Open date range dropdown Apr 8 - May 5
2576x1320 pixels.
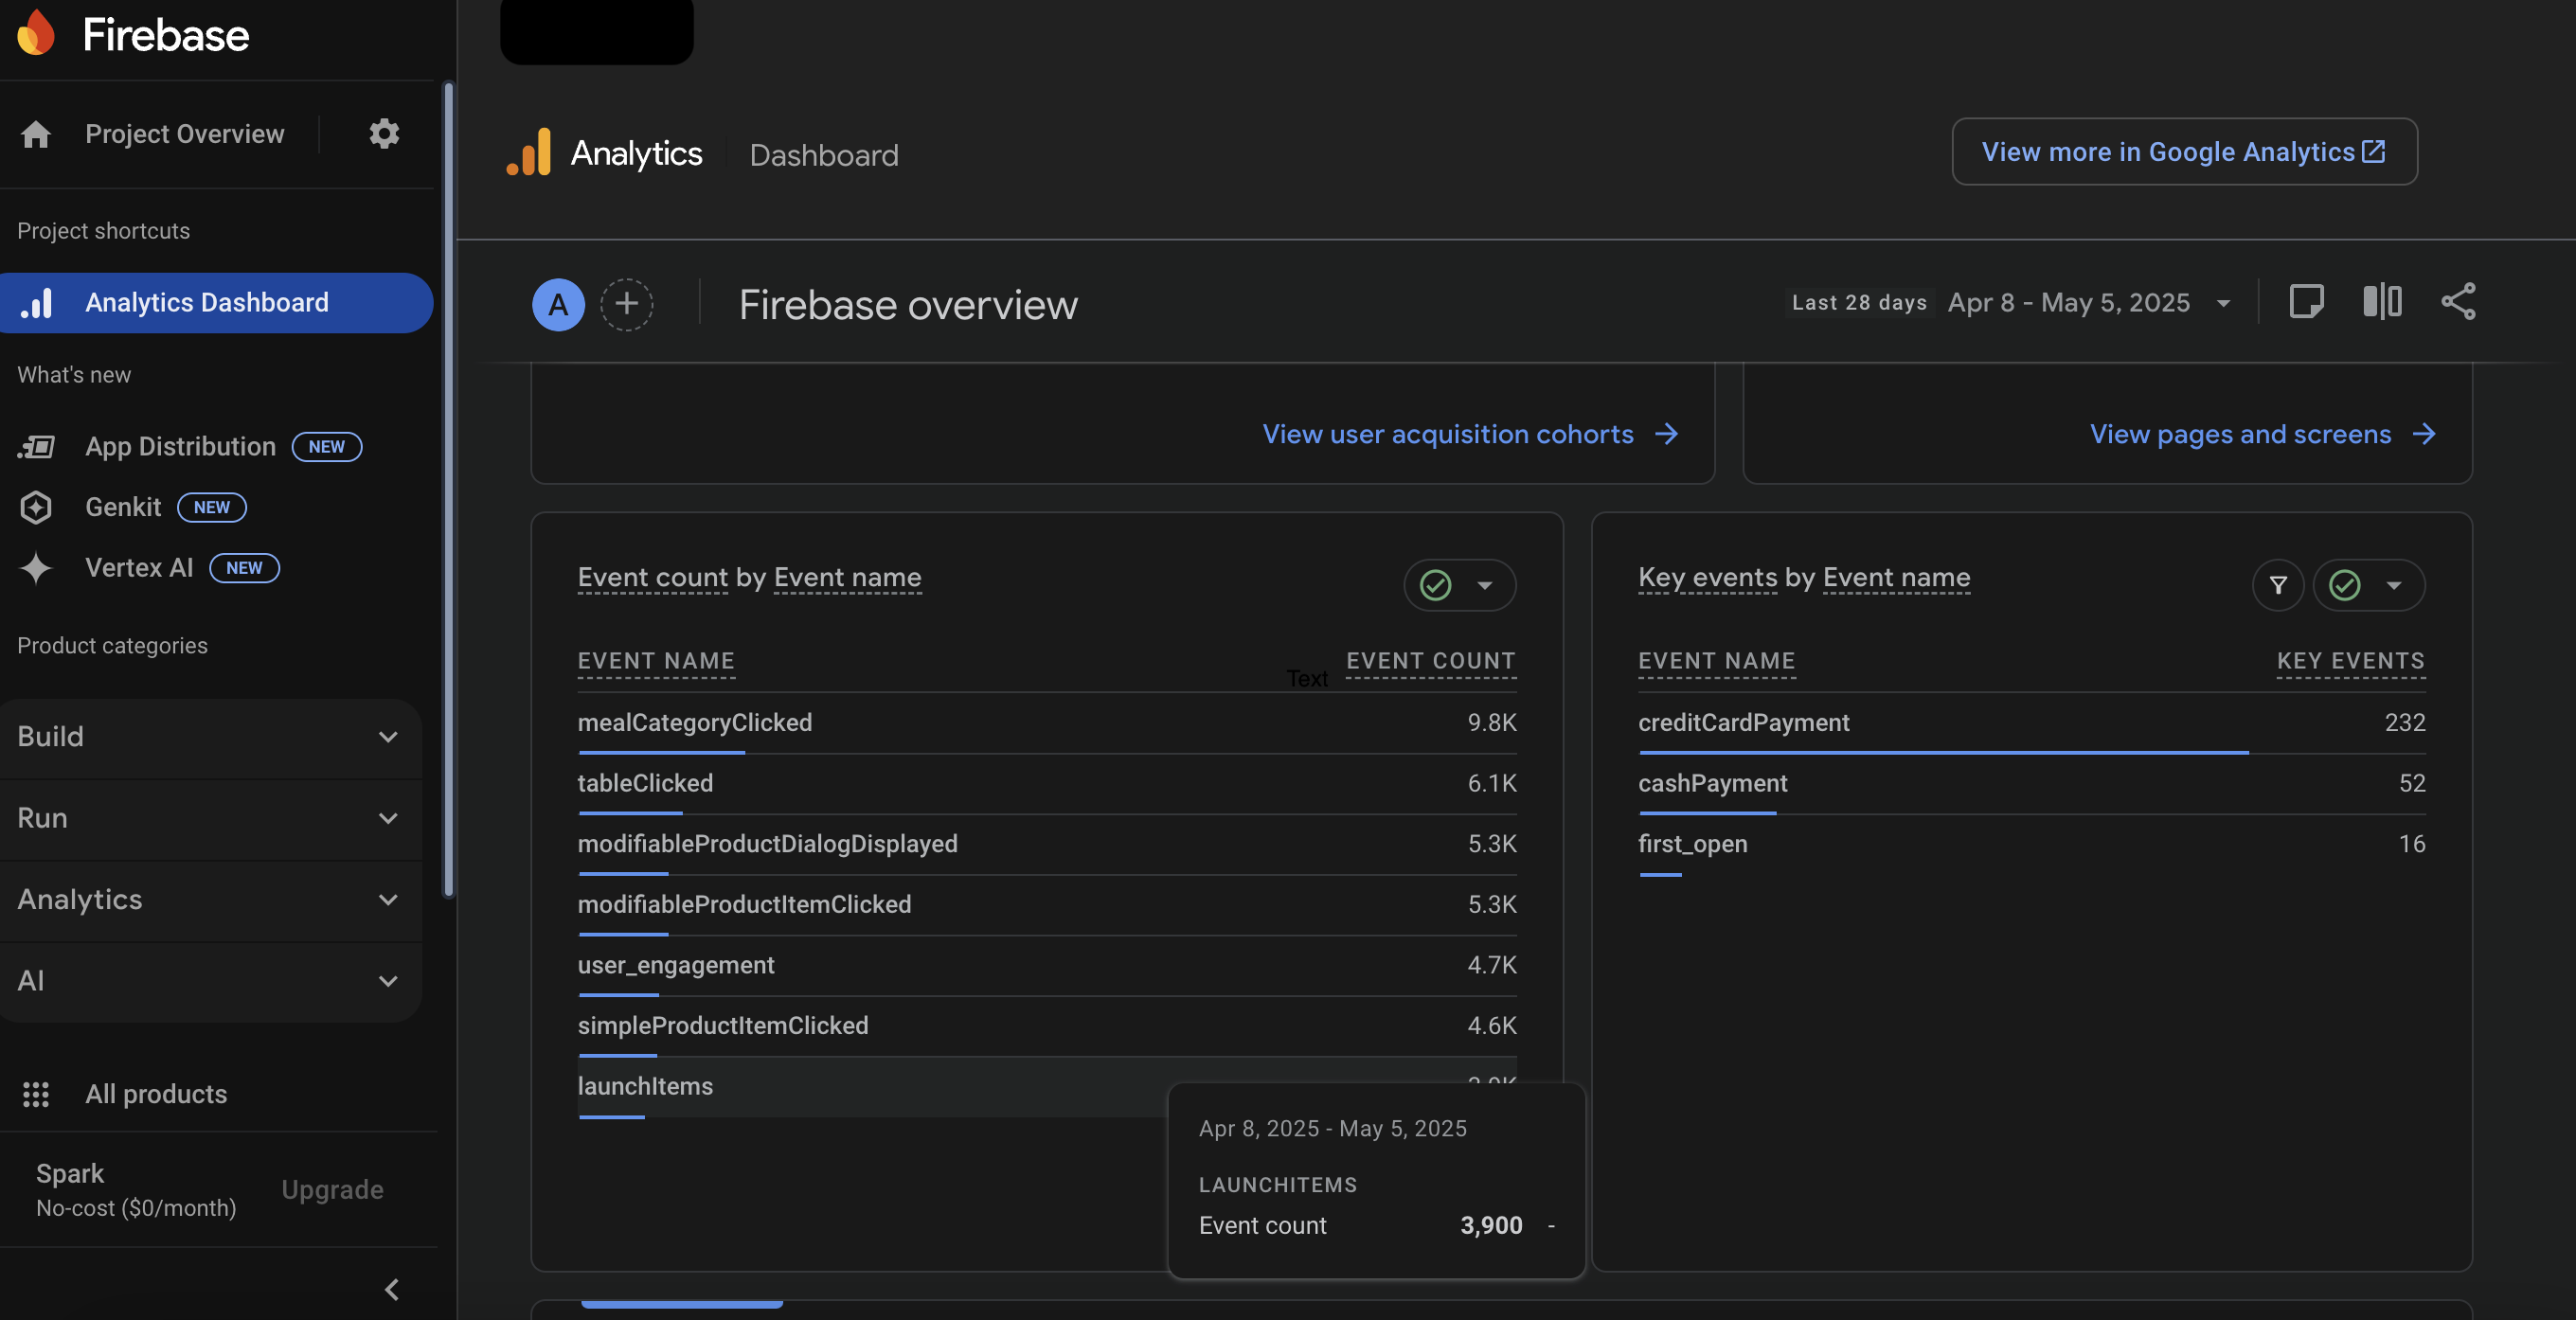pos(2089,303)
